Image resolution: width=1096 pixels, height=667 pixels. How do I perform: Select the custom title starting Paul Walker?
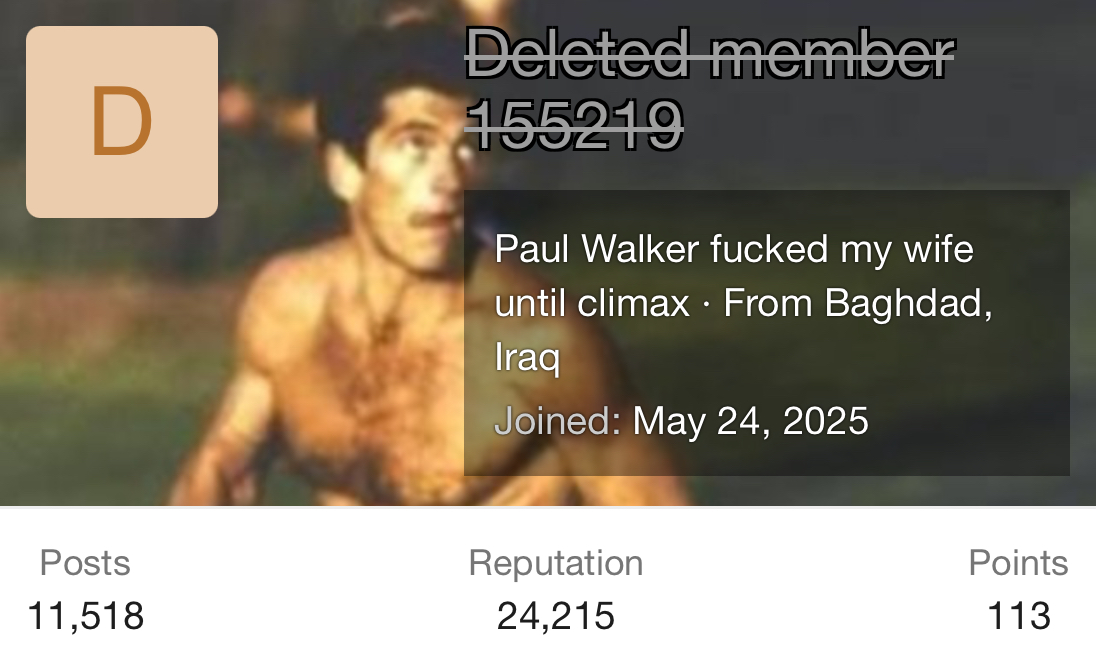(734, 275)
